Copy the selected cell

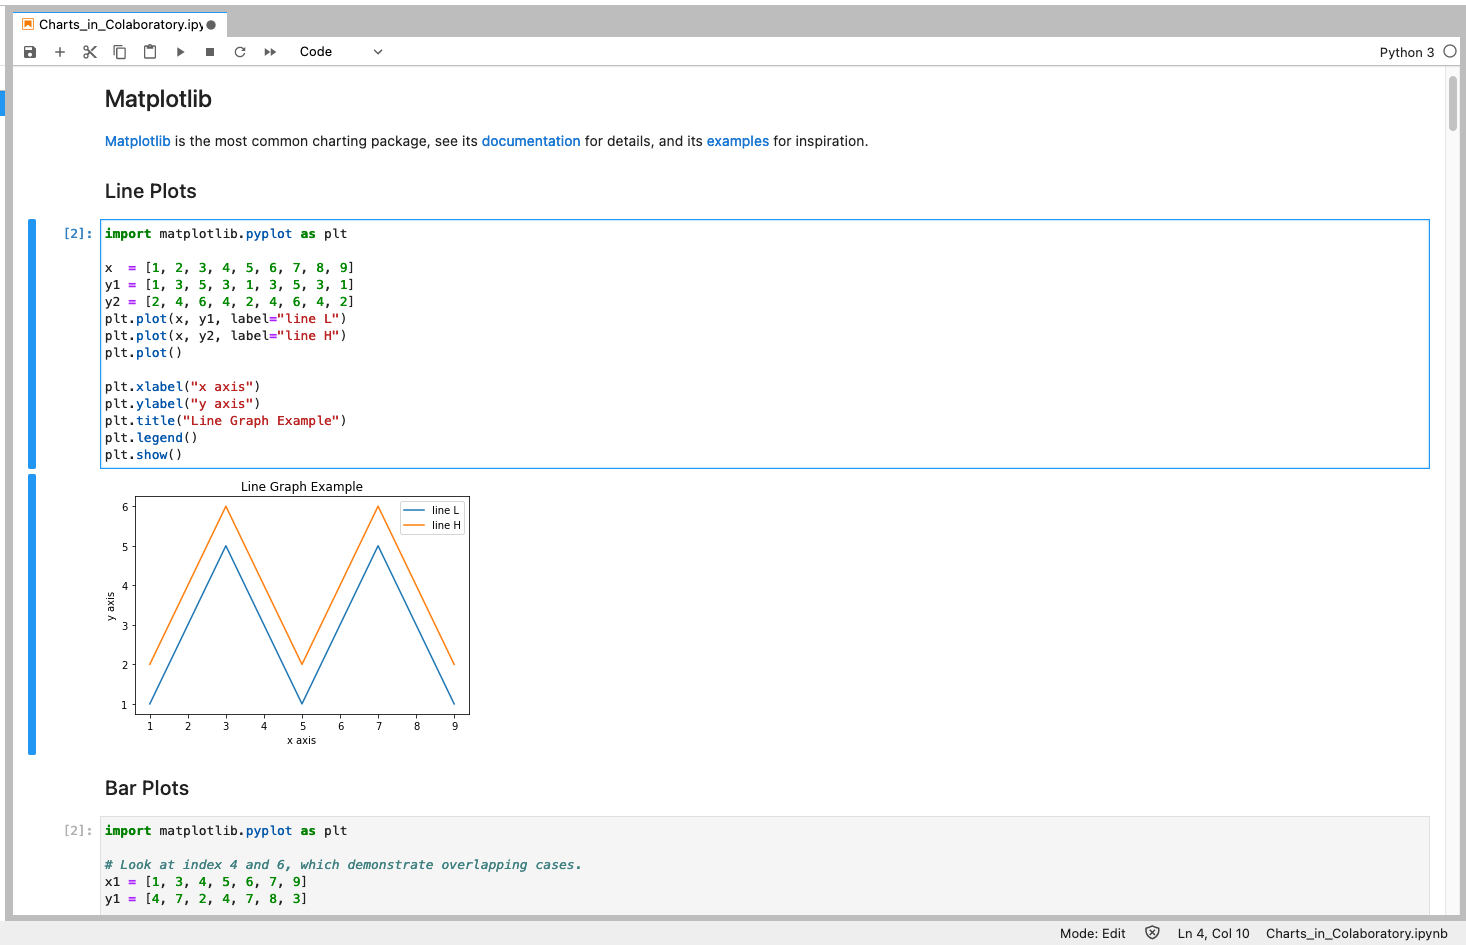(119, 51)
